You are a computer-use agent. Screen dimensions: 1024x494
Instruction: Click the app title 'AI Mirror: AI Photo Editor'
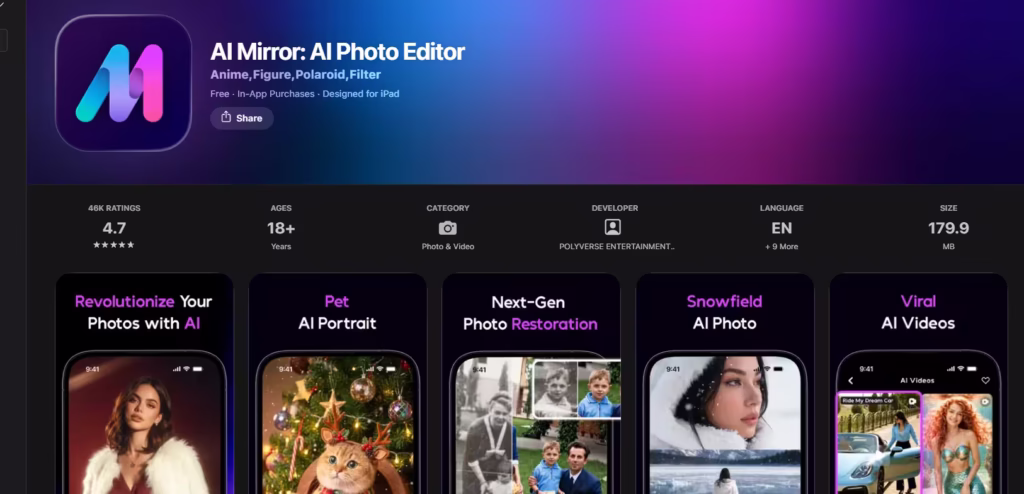tap(338, 52)
